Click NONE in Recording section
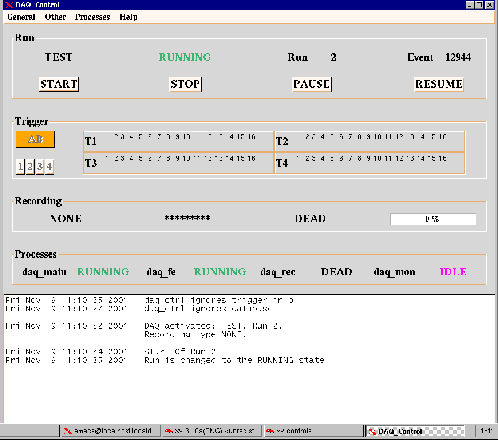498x440 pixels. (66, 219)
